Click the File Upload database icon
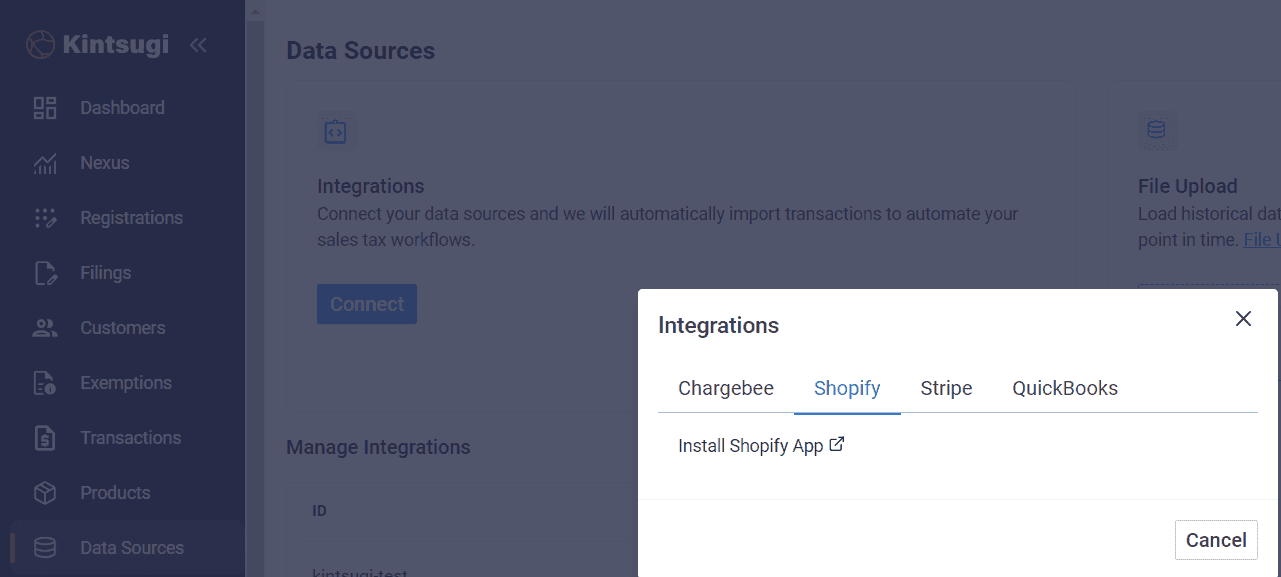 (1157, 130)
